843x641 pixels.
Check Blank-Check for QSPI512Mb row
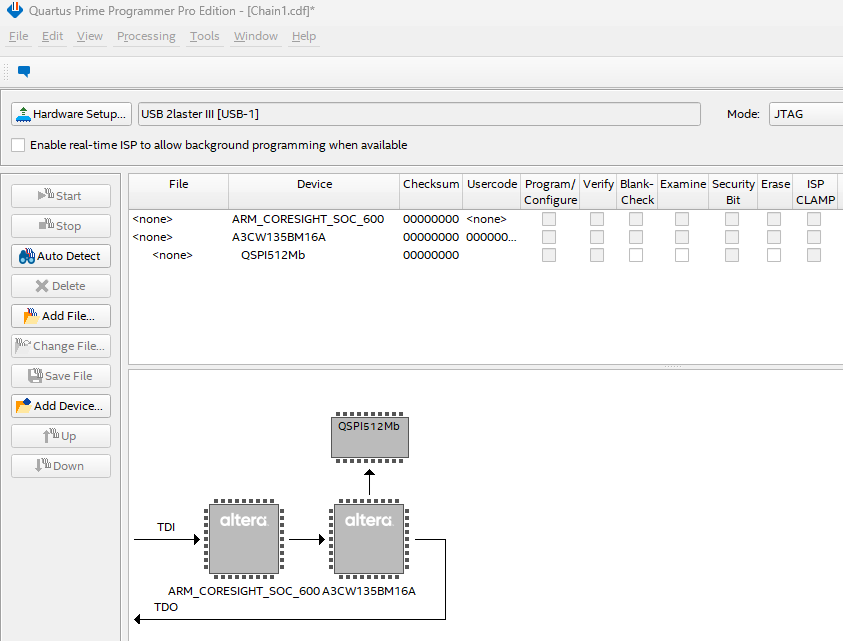(636, 255)
